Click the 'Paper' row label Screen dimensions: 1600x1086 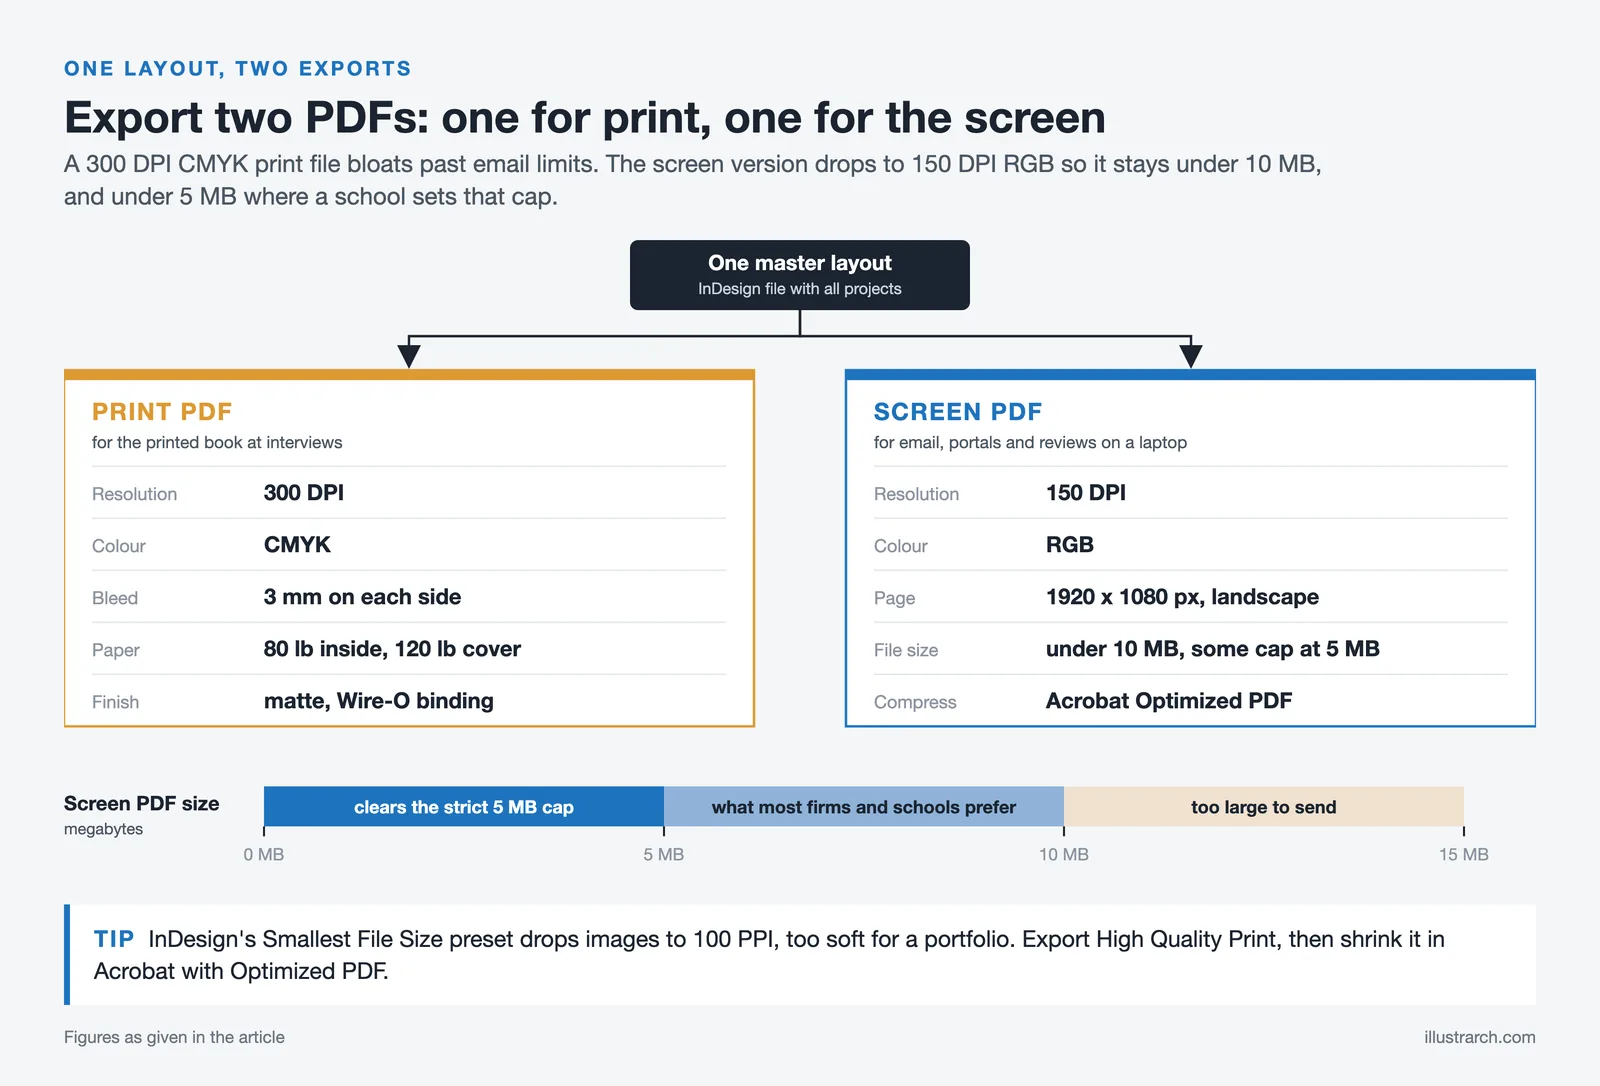click(116, 650)
